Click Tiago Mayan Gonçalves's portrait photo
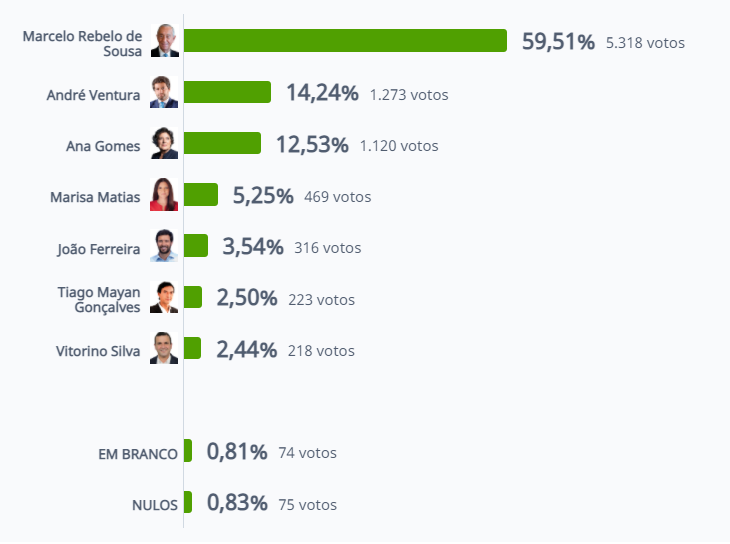730x544 pixels. coord(164,297)
